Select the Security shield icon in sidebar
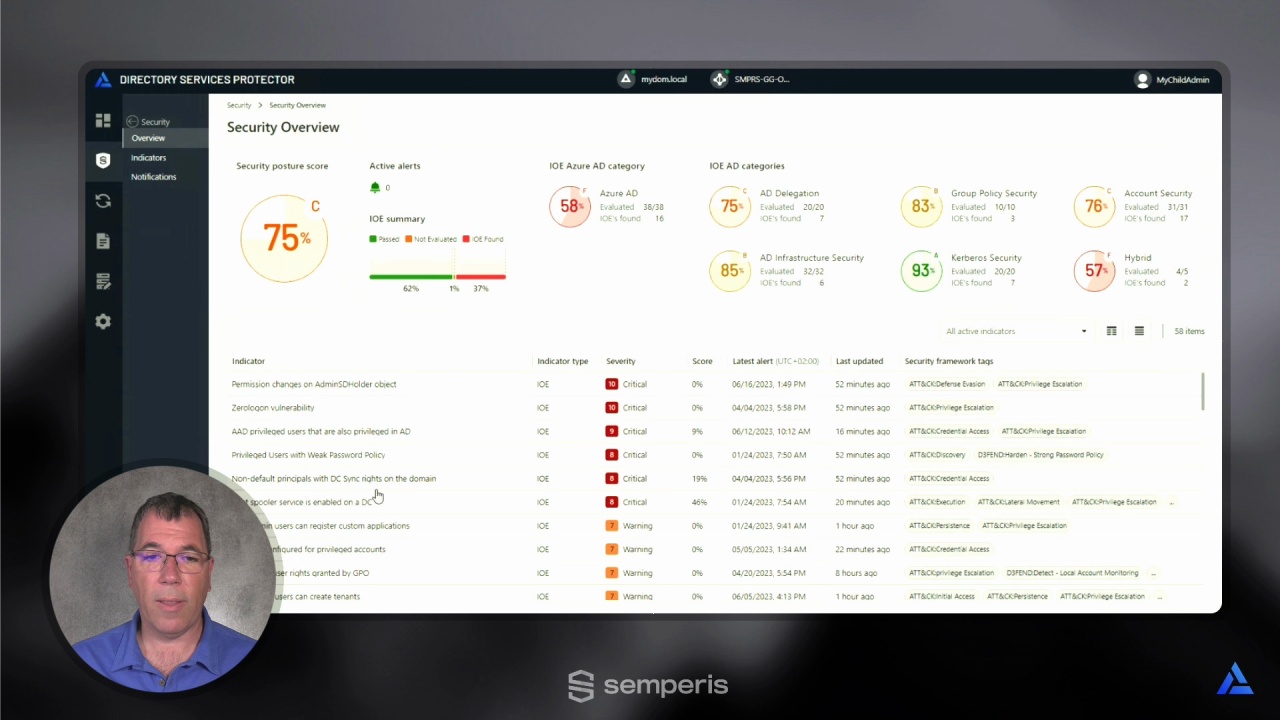 [103, 160]
